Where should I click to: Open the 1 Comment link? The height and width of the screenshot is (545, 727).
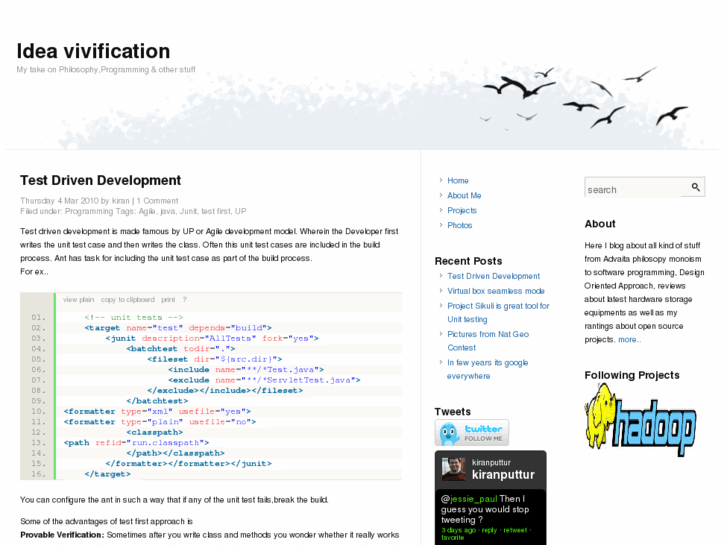157,201
